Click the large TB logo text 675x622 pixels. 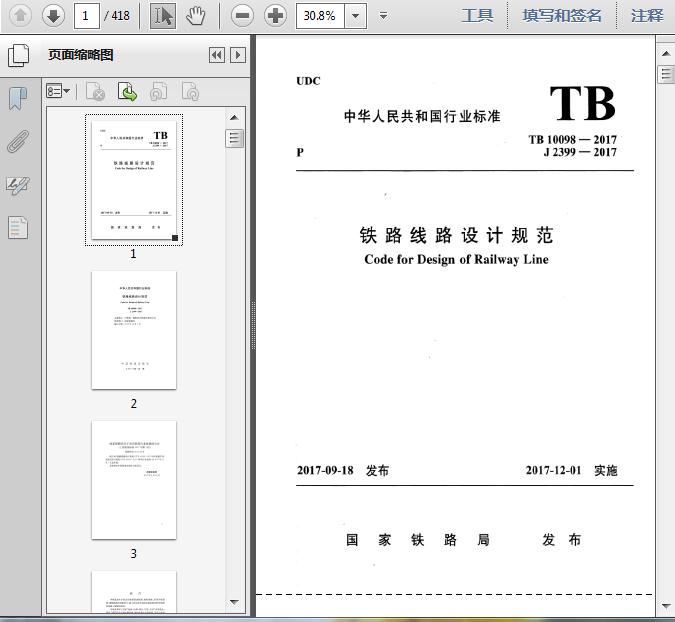coord(582,104)
